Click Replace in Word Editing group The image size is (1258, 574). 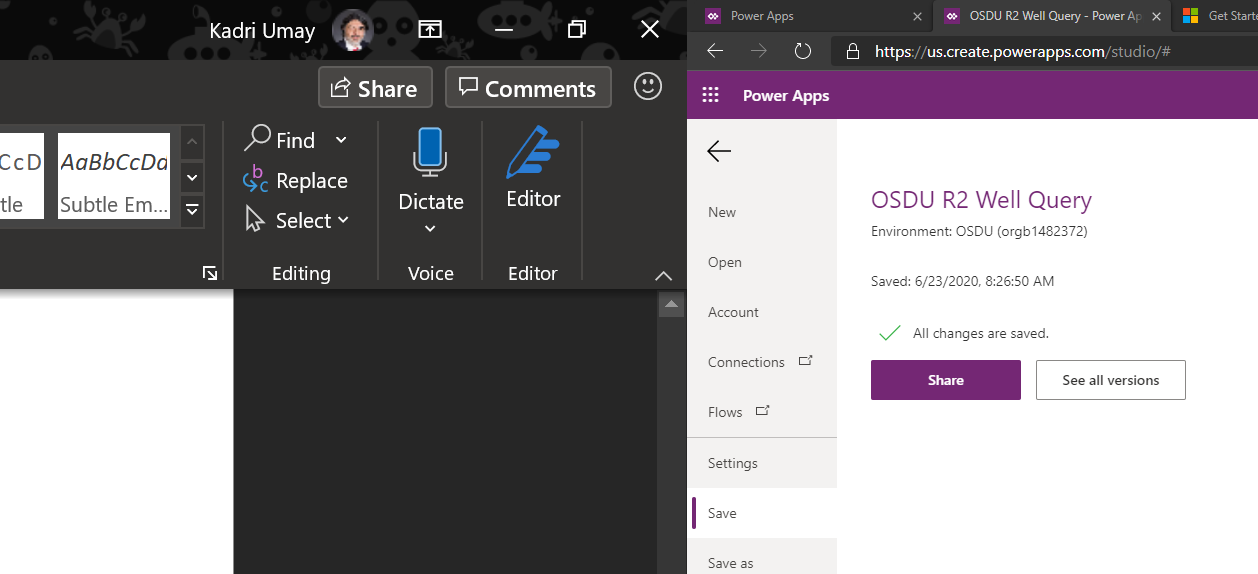tap(296, 180)
